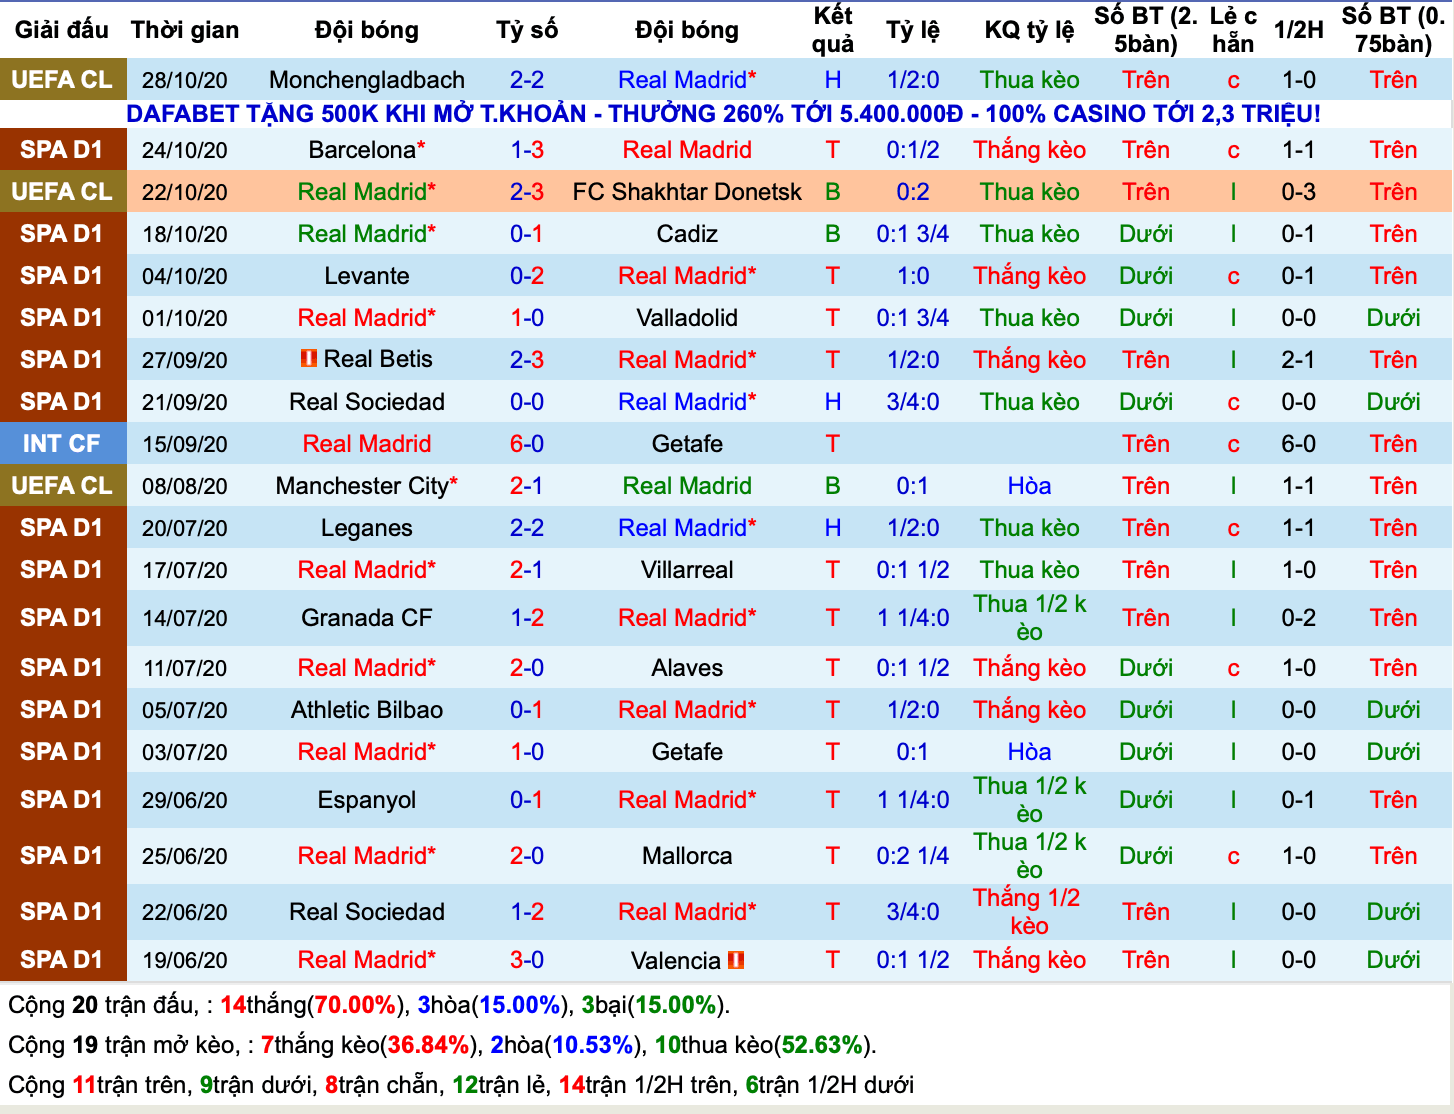
Task: Click the UEFA CL cell dated 22/10/20
Action: tap(62, 192)
